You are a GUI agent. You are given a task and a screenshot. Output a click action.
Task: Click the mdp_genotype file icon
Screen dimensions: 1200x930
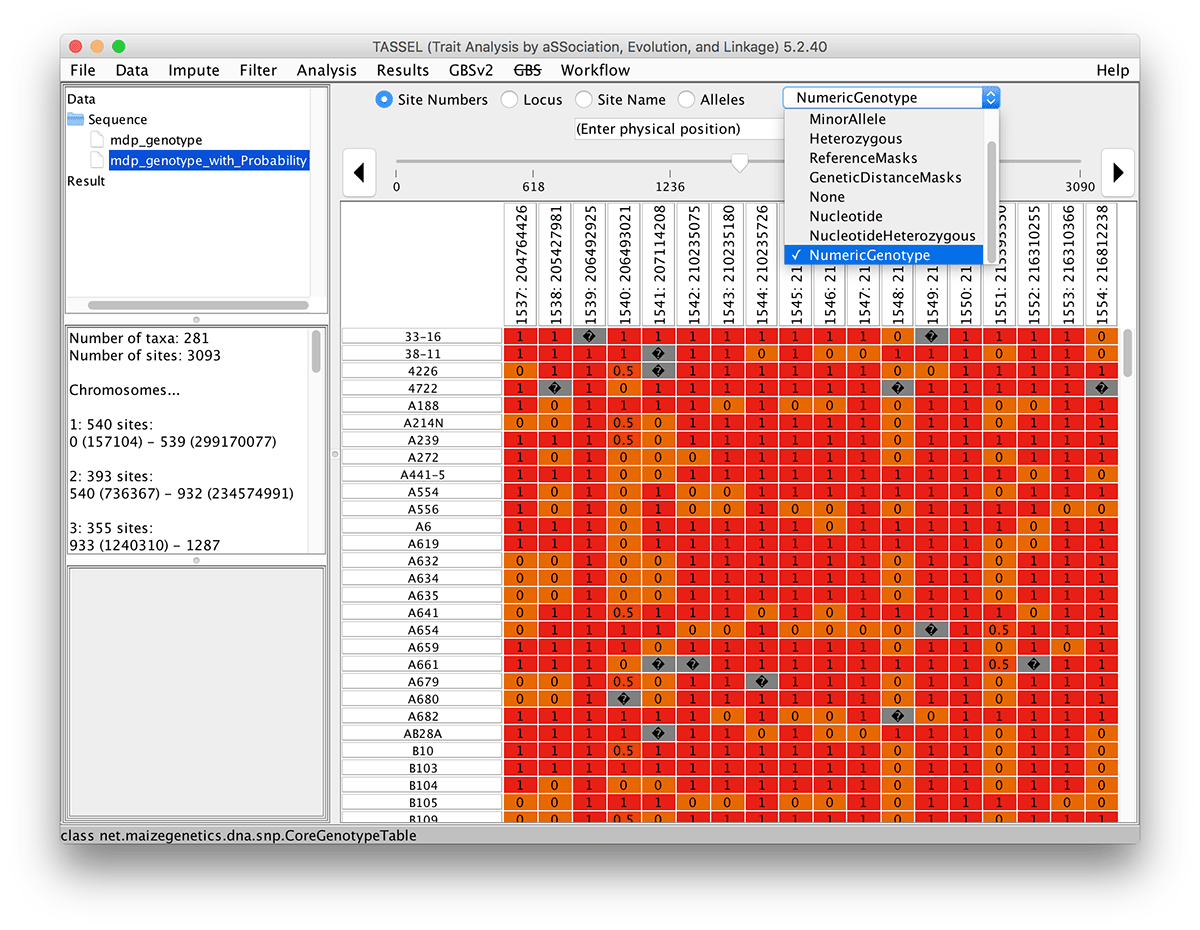coord(97,141)
